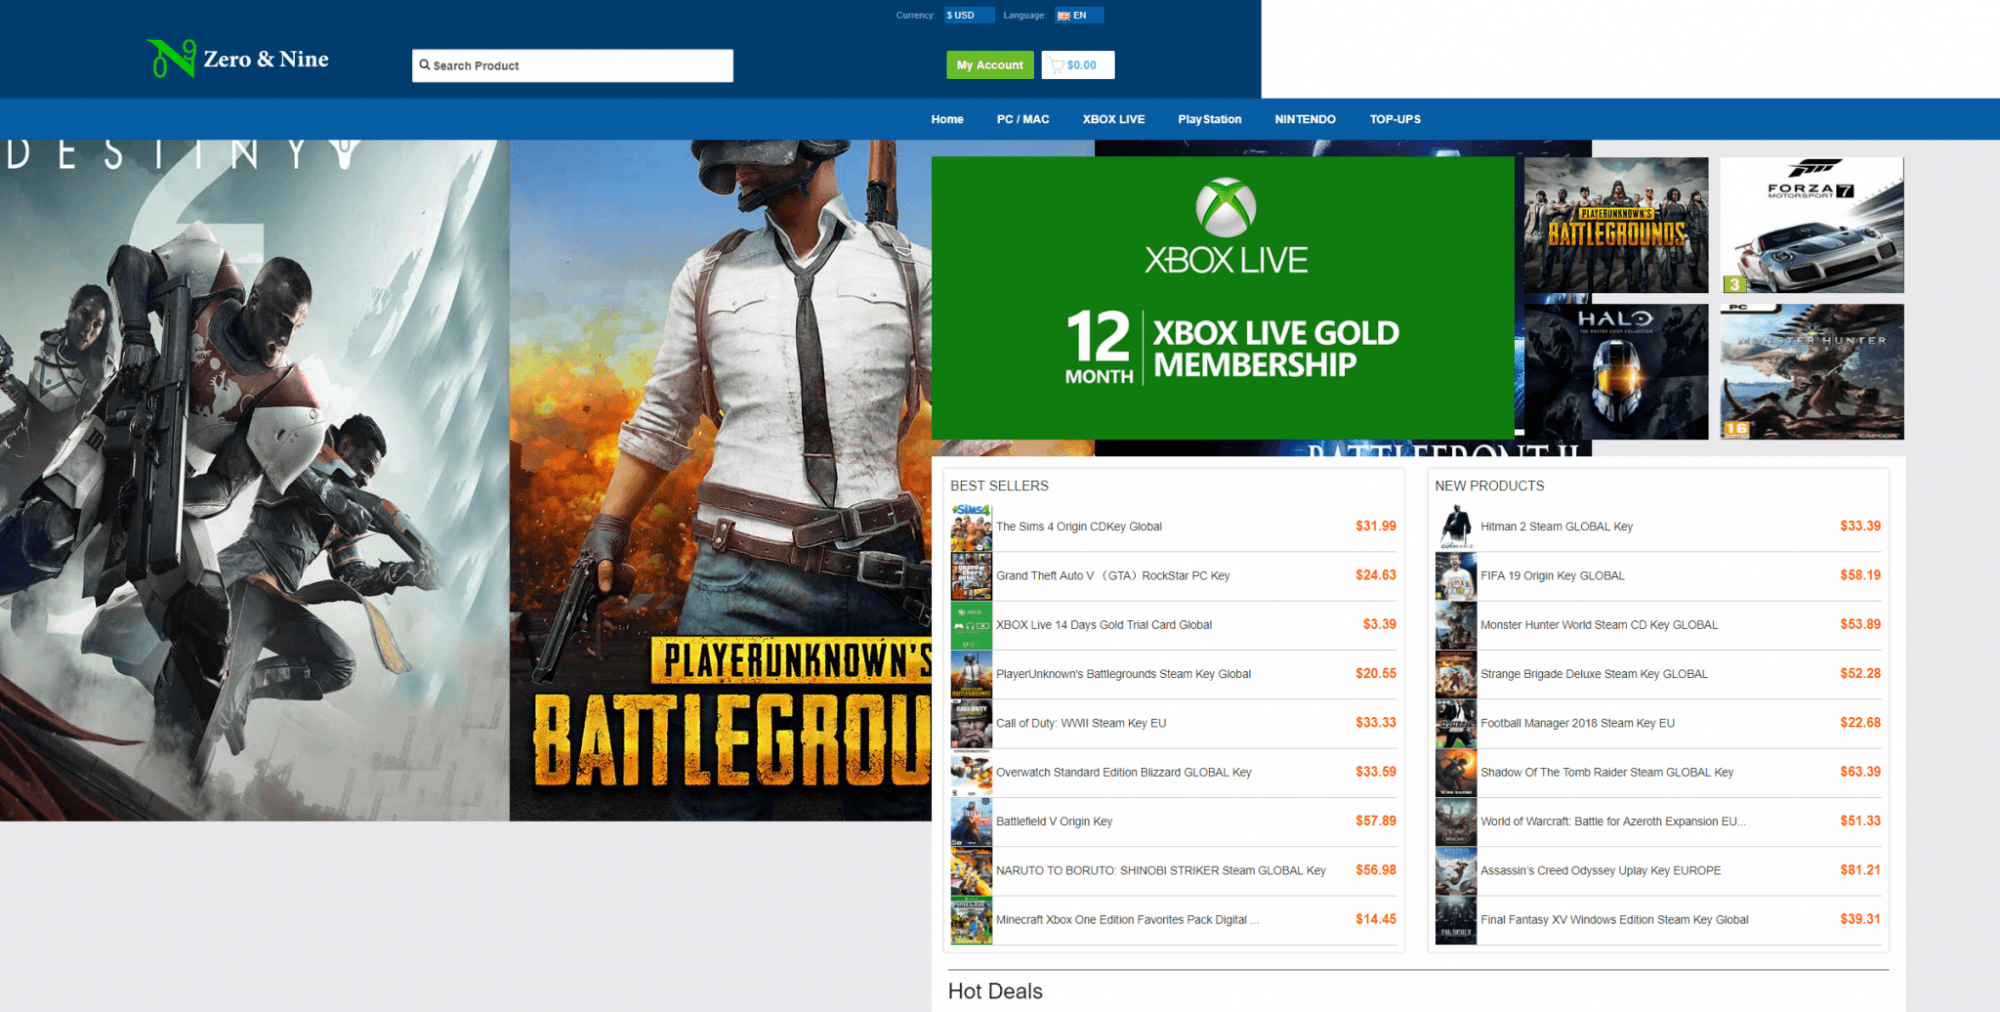Screen dimensions: 2000x1012
Task: Click the large PlayerUnknown's Battlegrounds banner
Action: (721, 480)
